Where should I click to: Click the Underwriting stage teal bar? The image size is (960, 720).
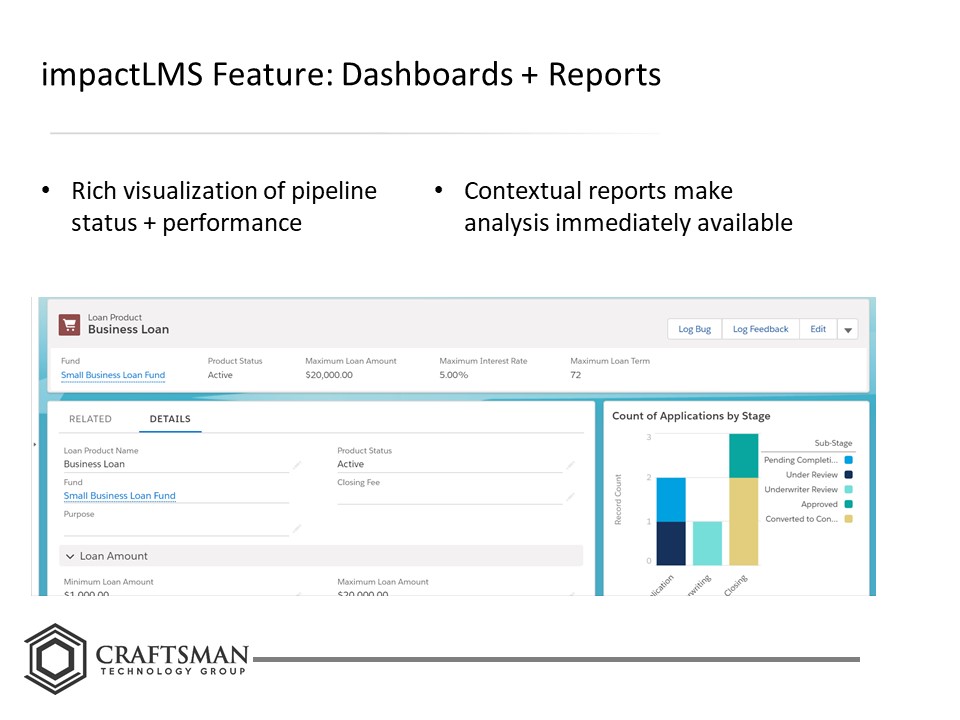click(707, 543)
